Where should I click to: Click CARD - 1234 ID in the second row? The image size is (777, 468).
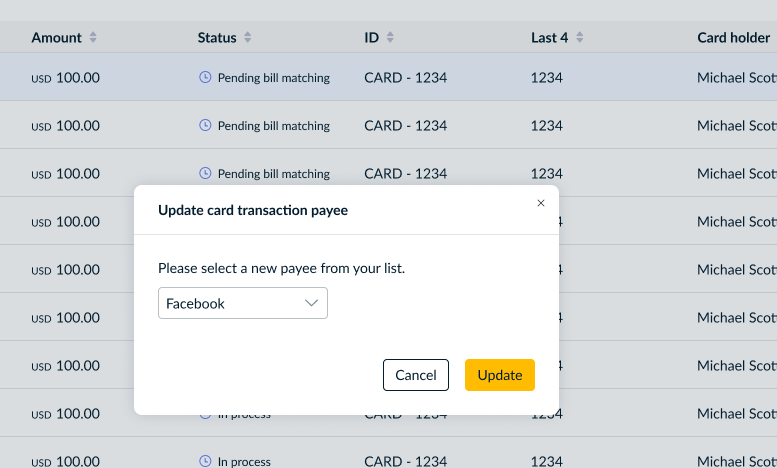pyautogui.click(x=405, y=125)
